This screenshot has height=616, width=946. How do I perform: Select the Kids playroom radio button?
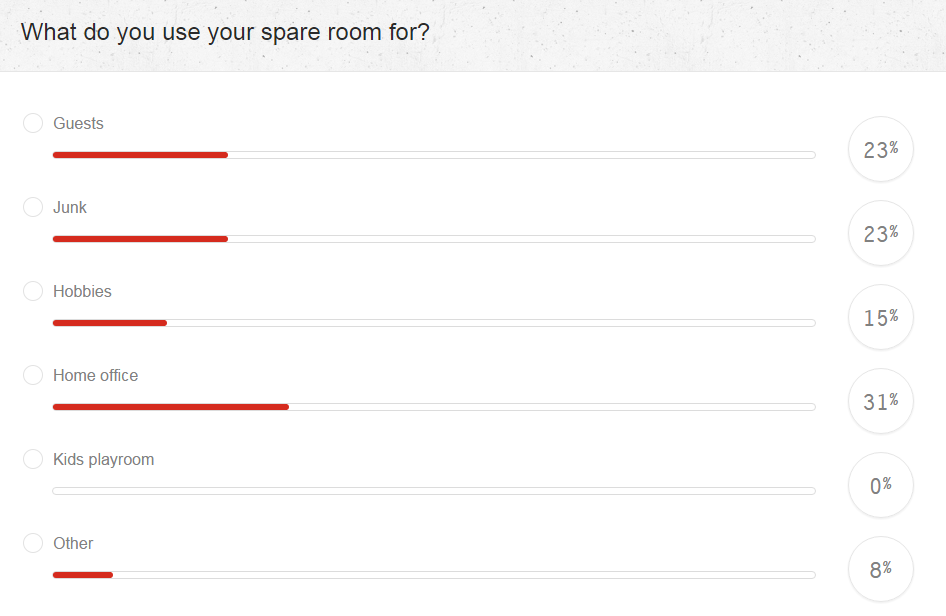pyautogui.click(x=33, y=458)
